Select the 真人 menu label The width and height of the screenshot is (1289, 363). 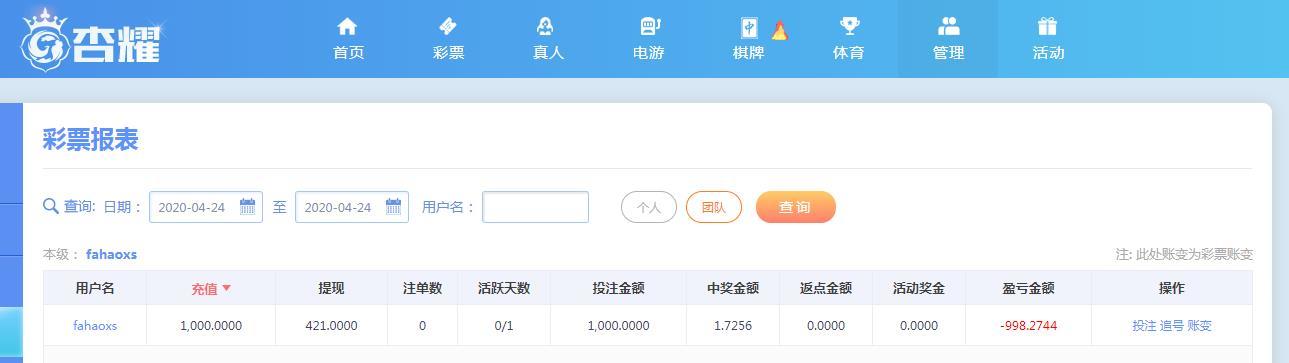click(x=548, y=53)
